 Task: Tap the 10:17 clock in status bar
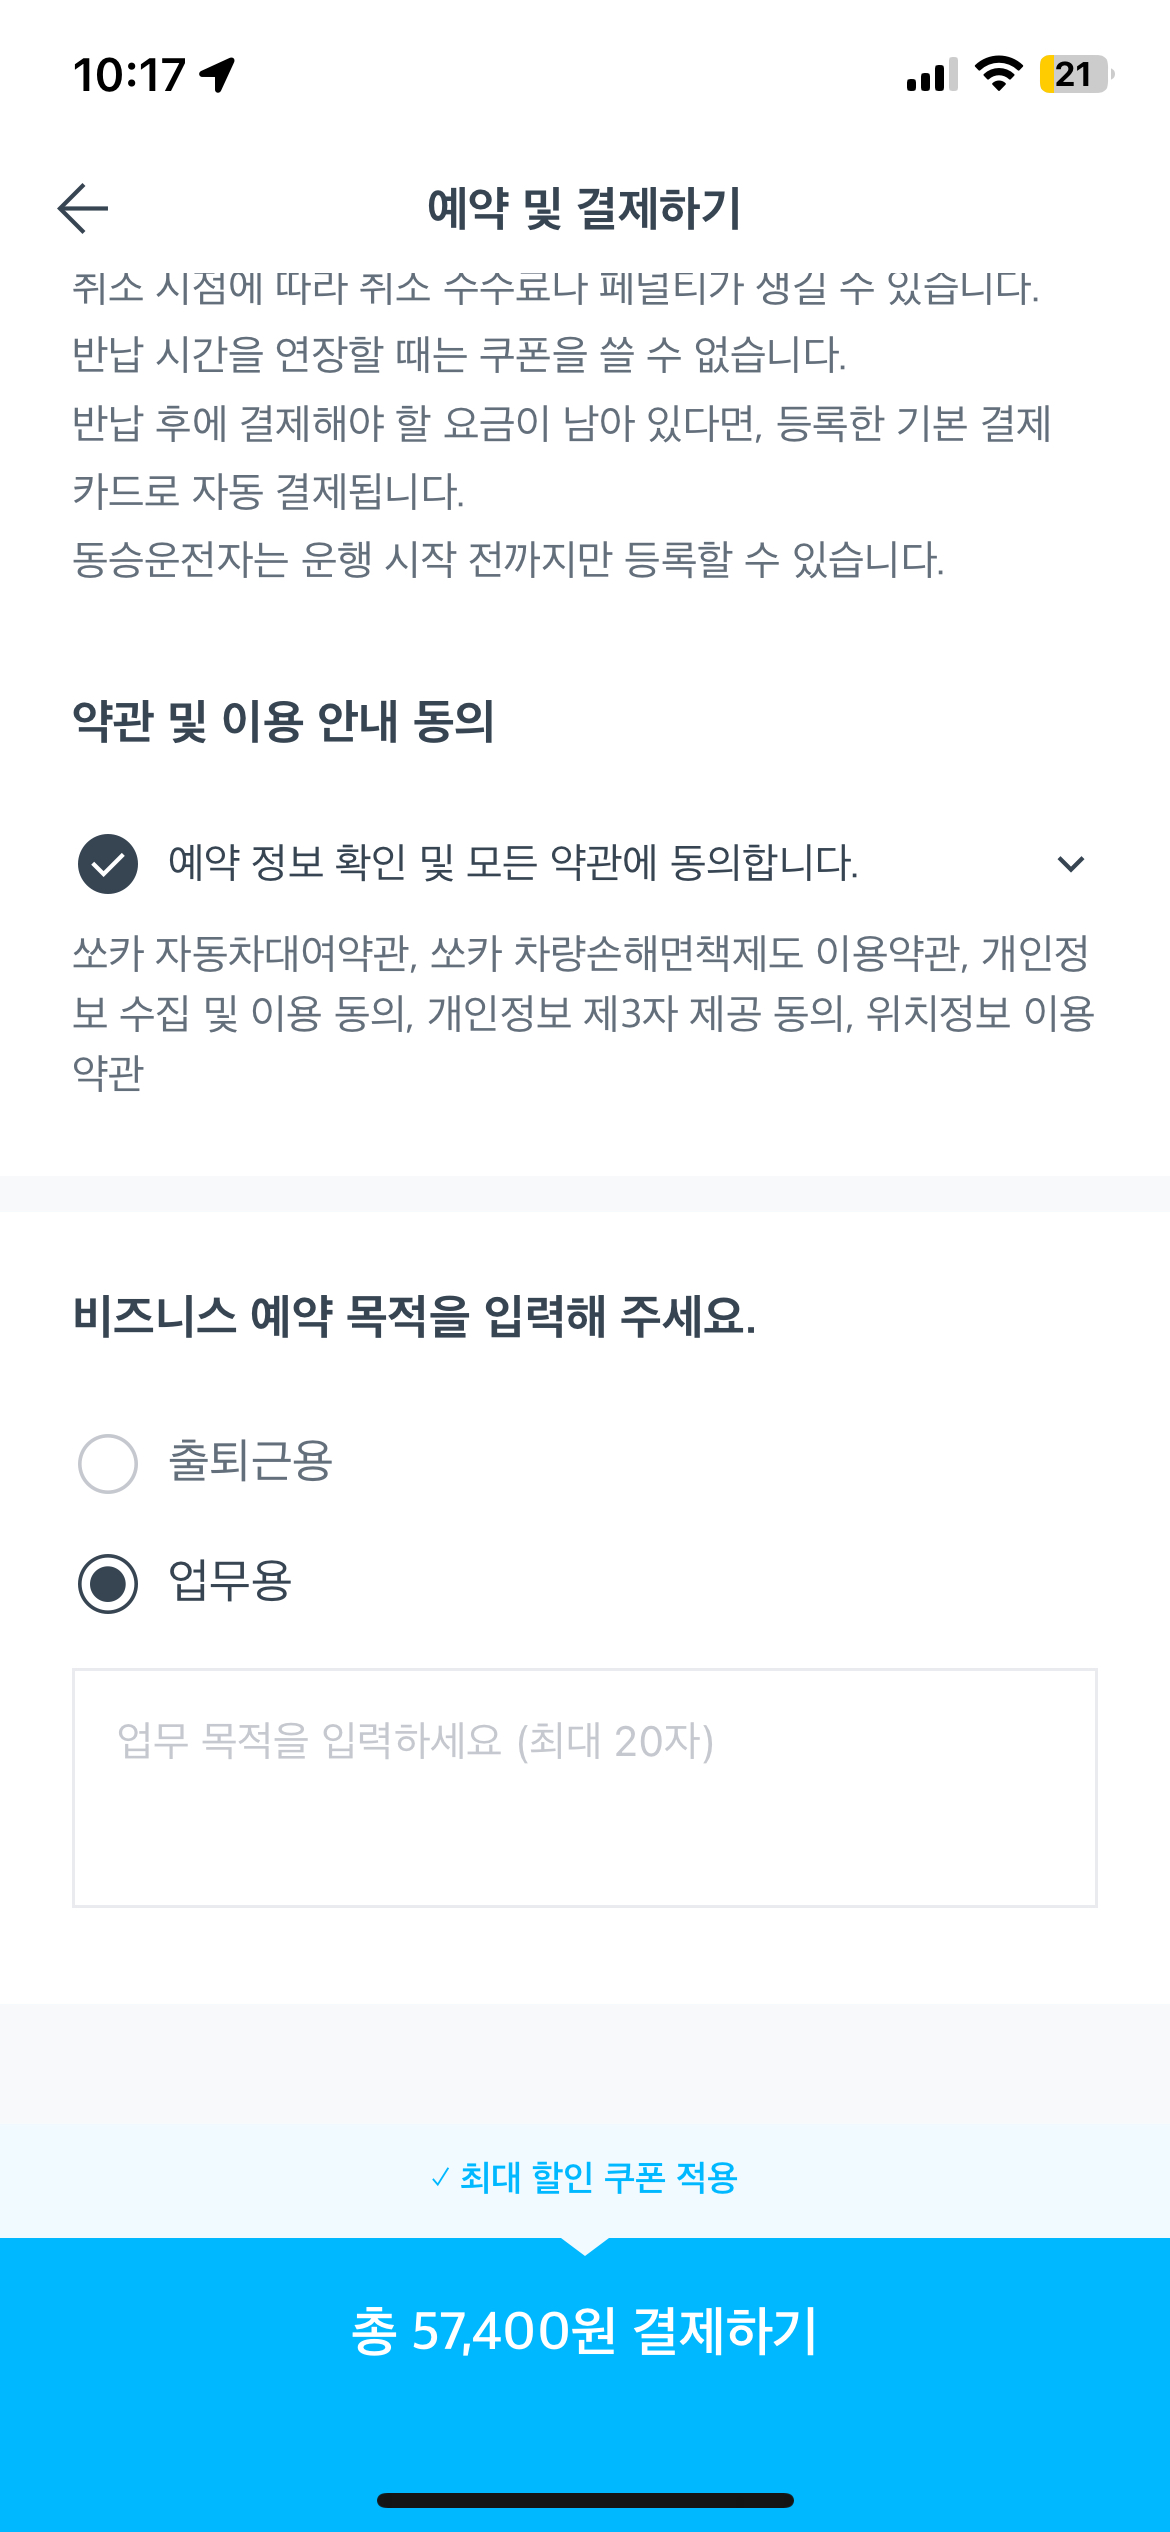[x=129, y=75]
